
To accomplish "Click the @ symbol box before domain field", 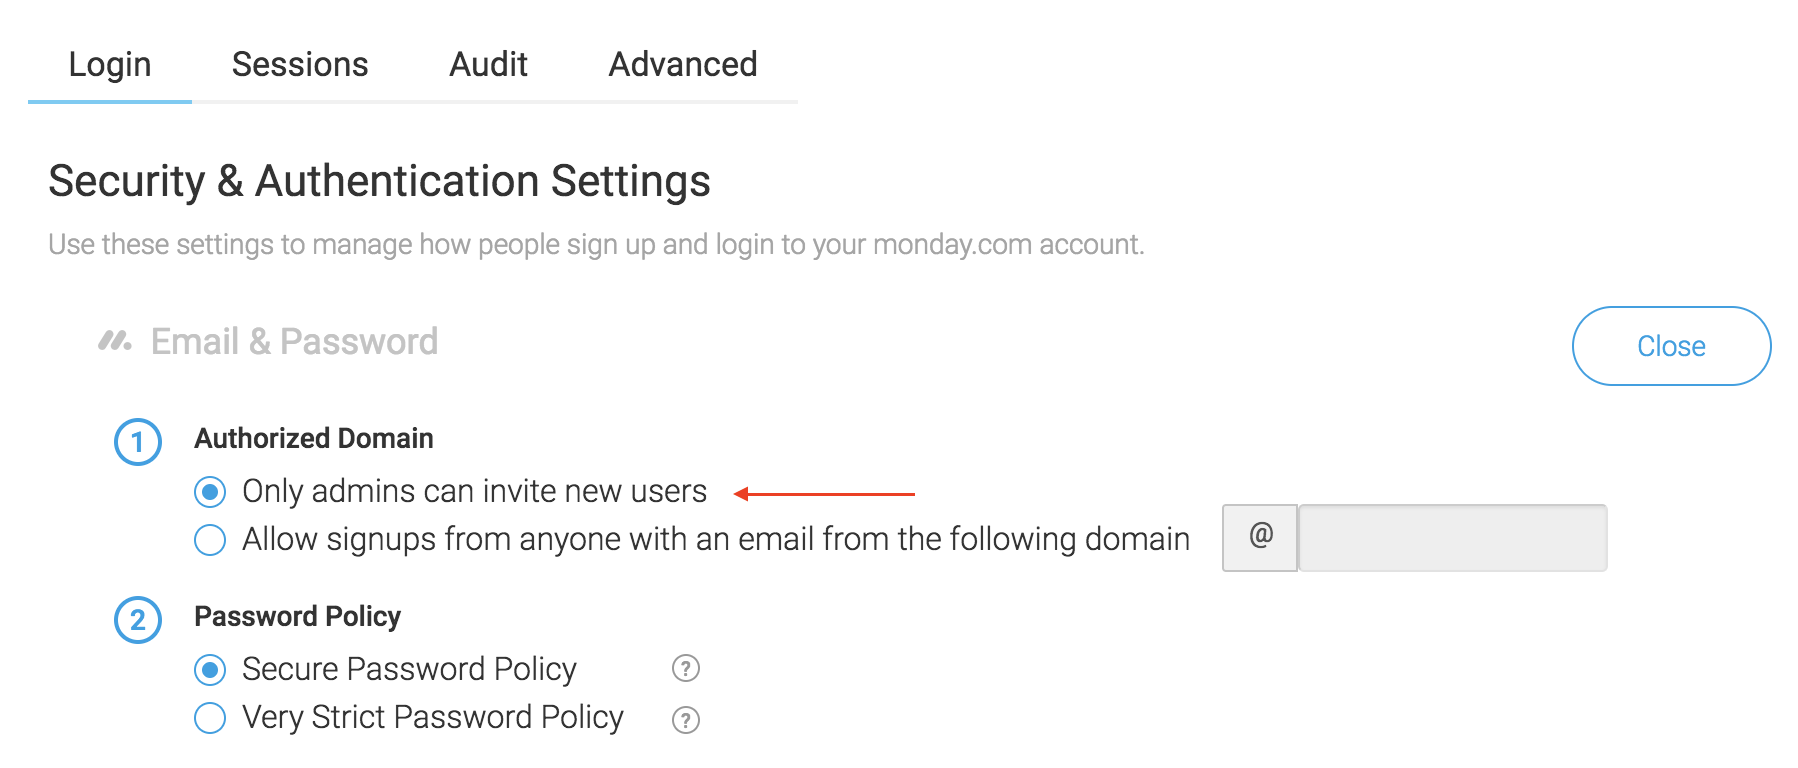I will [1260, 538].
